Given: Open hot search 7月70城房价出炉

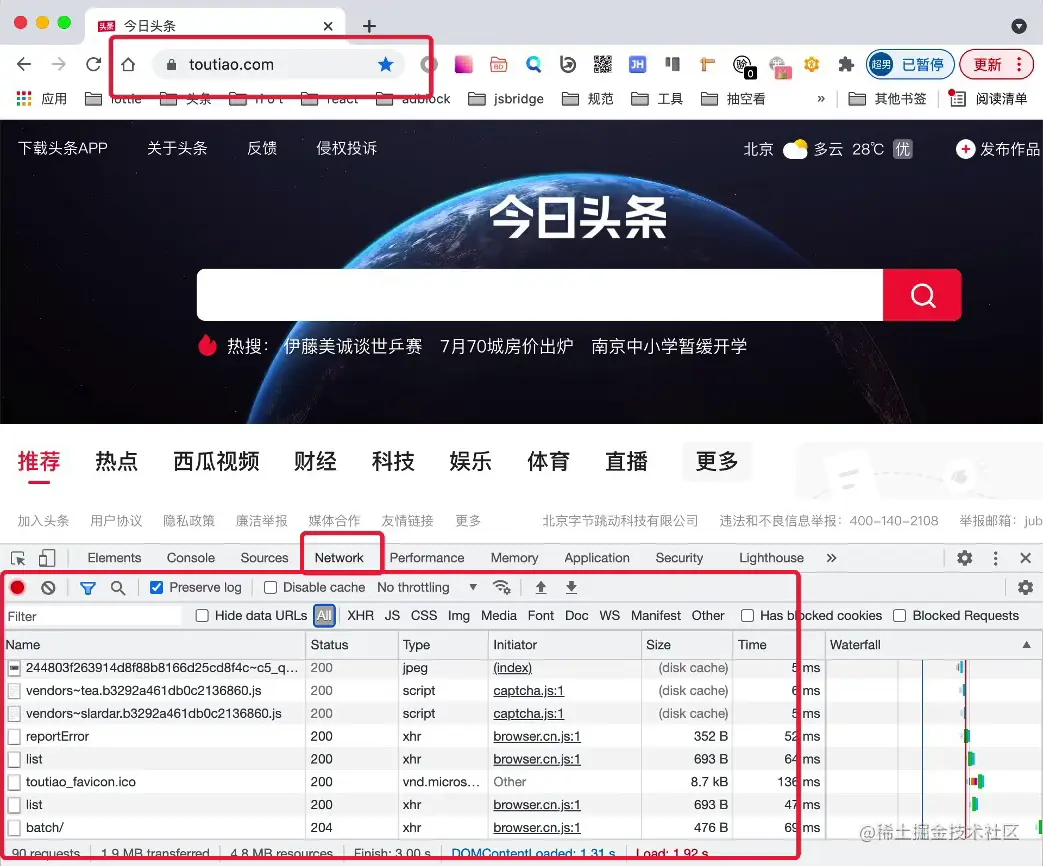Looking at the screenshot, I should pyautogui.click(x=506, y=347).
